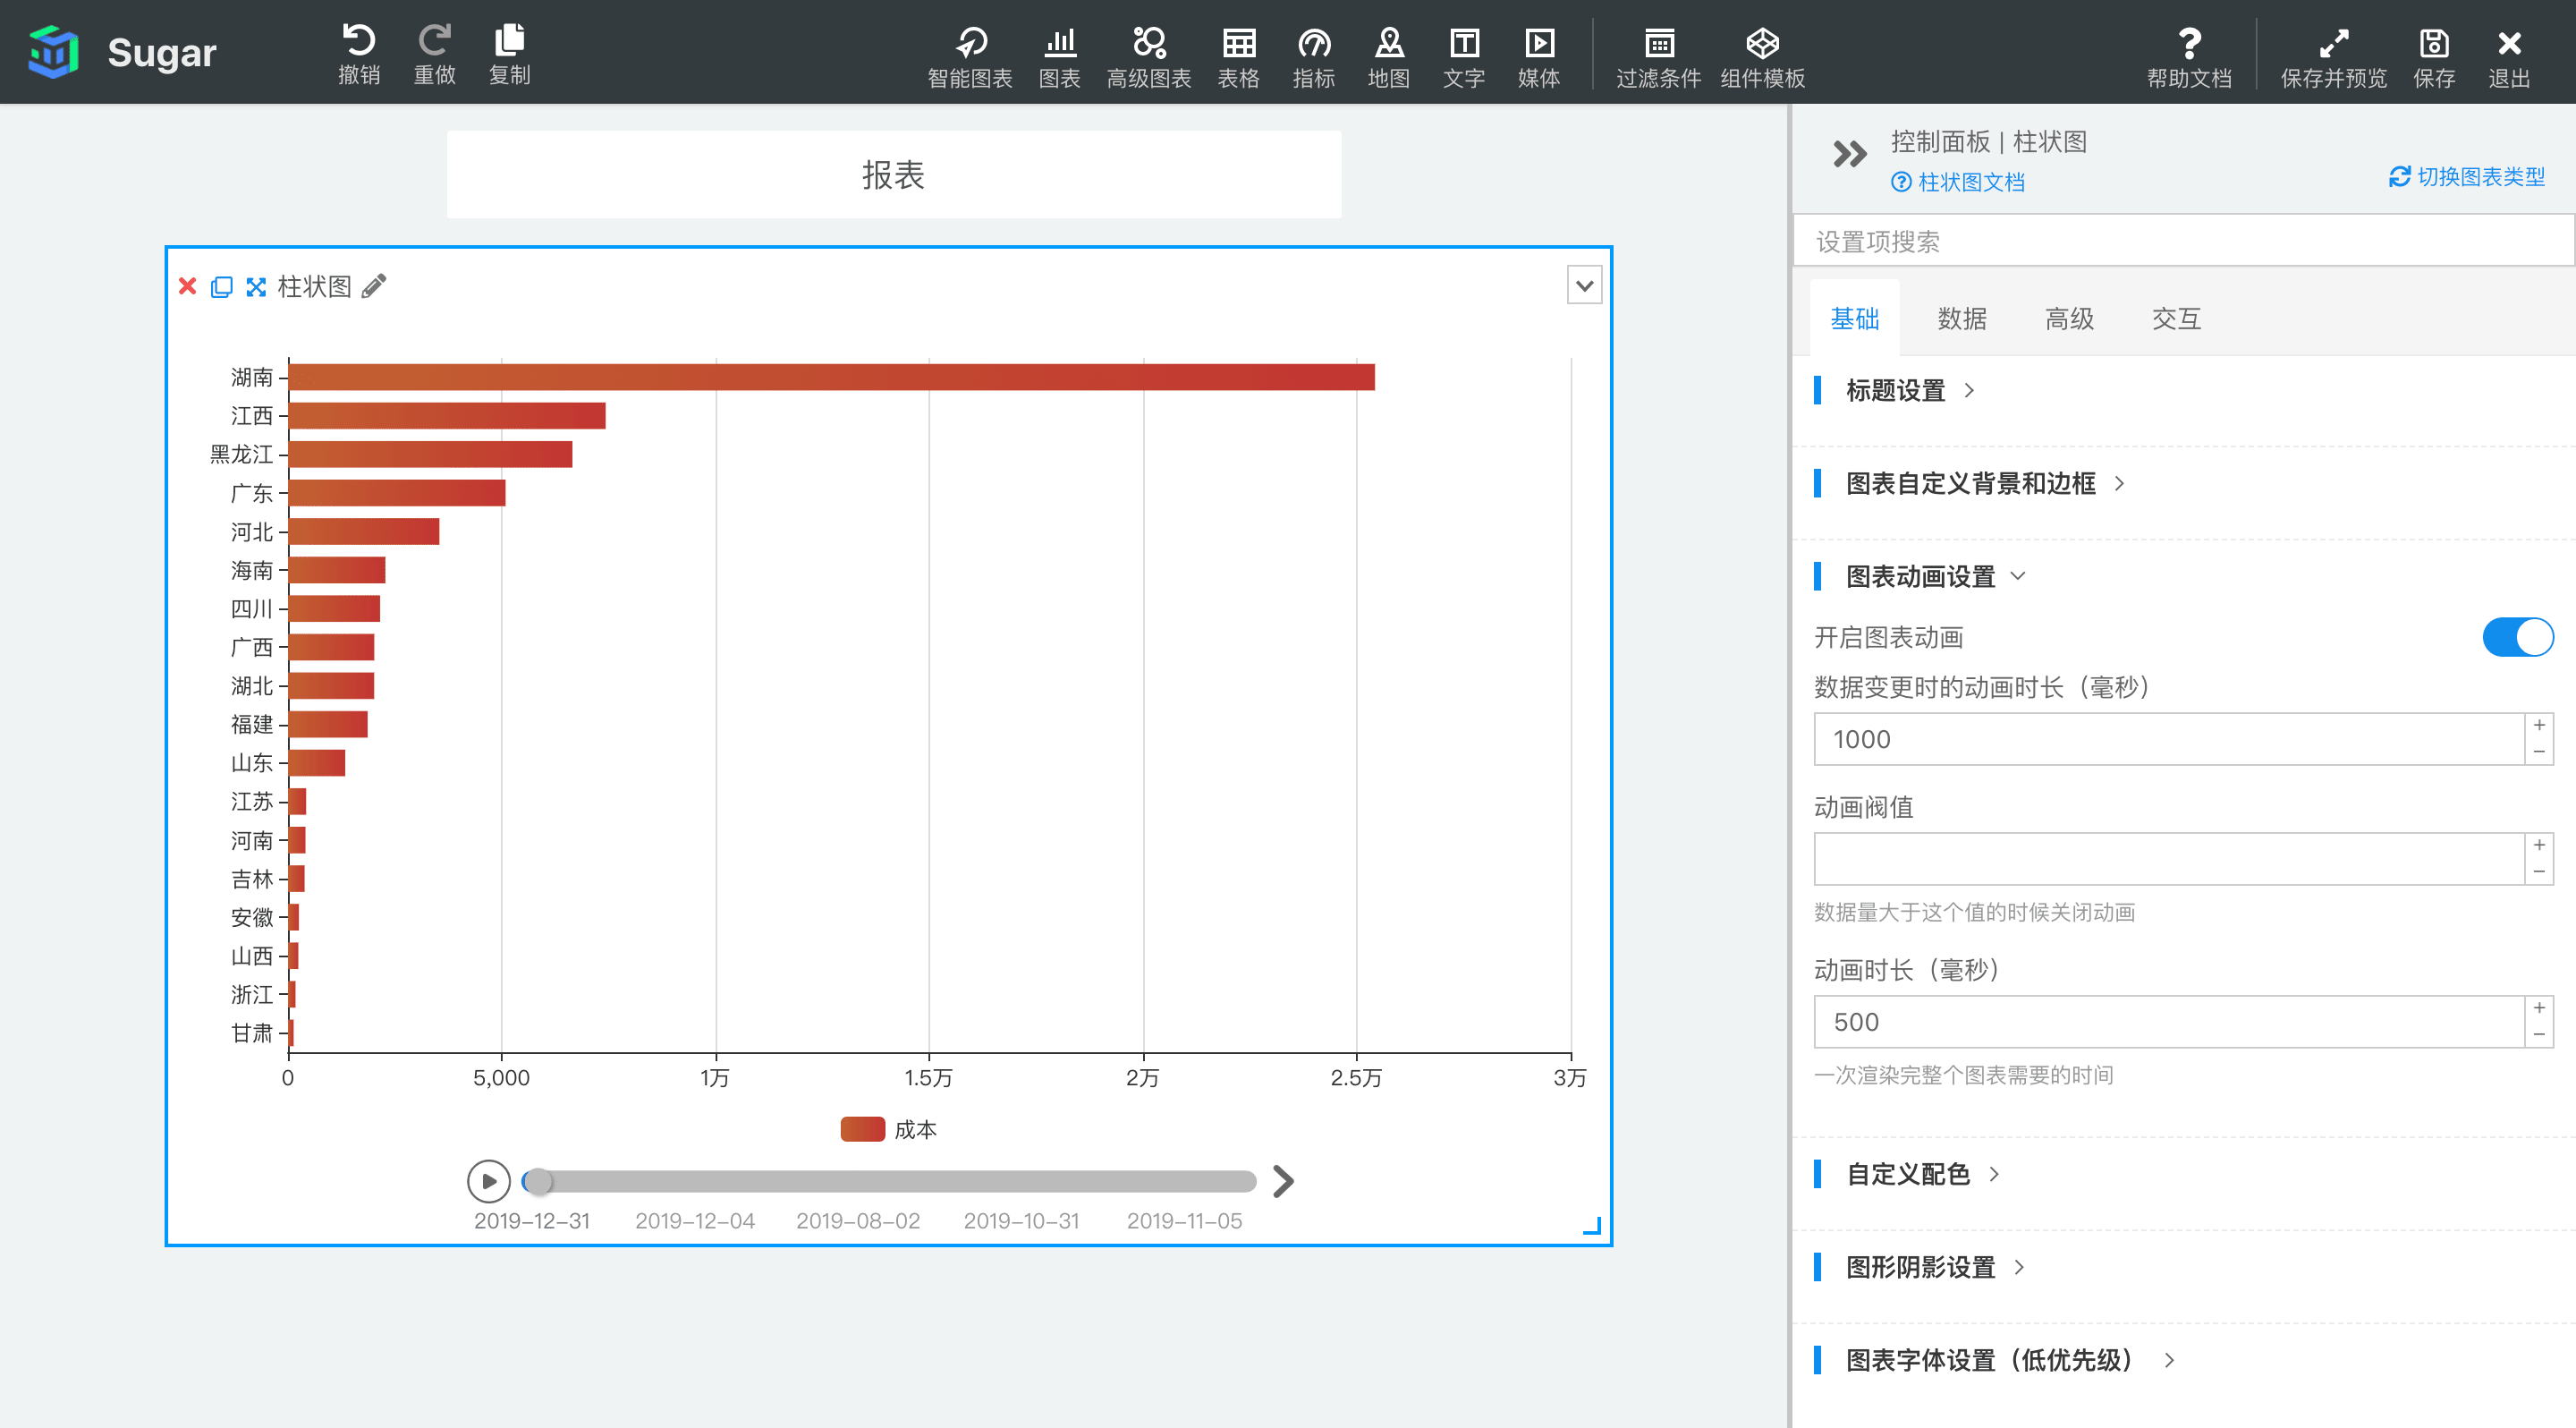Open the 高级图表 advanced charts tool
The width and height of the screenshot is (2576, 1428).
tap(1149, 57)
